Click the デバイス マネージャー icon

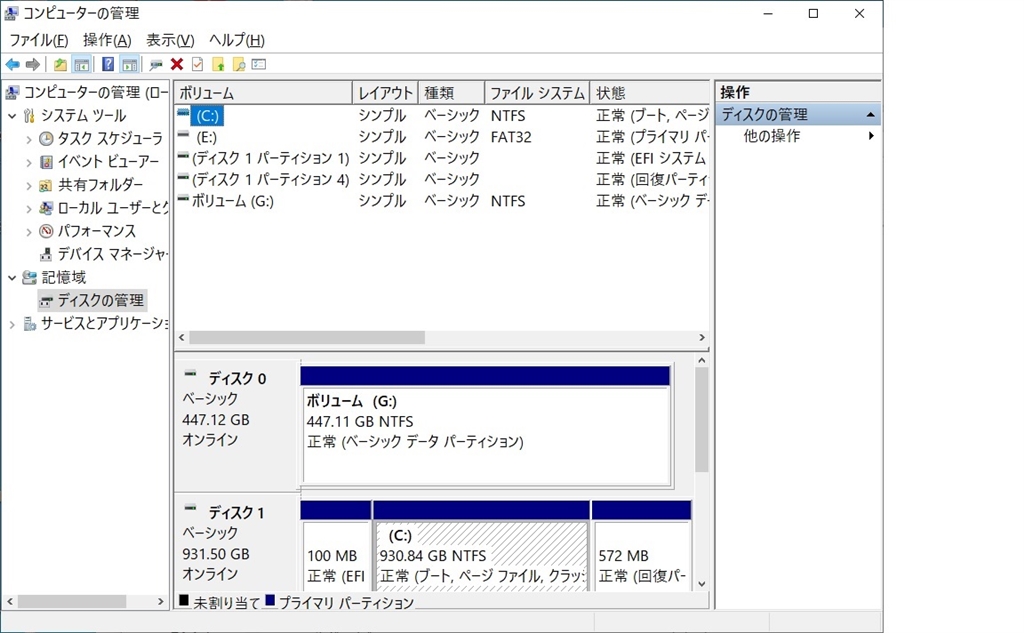pos(46,254)
